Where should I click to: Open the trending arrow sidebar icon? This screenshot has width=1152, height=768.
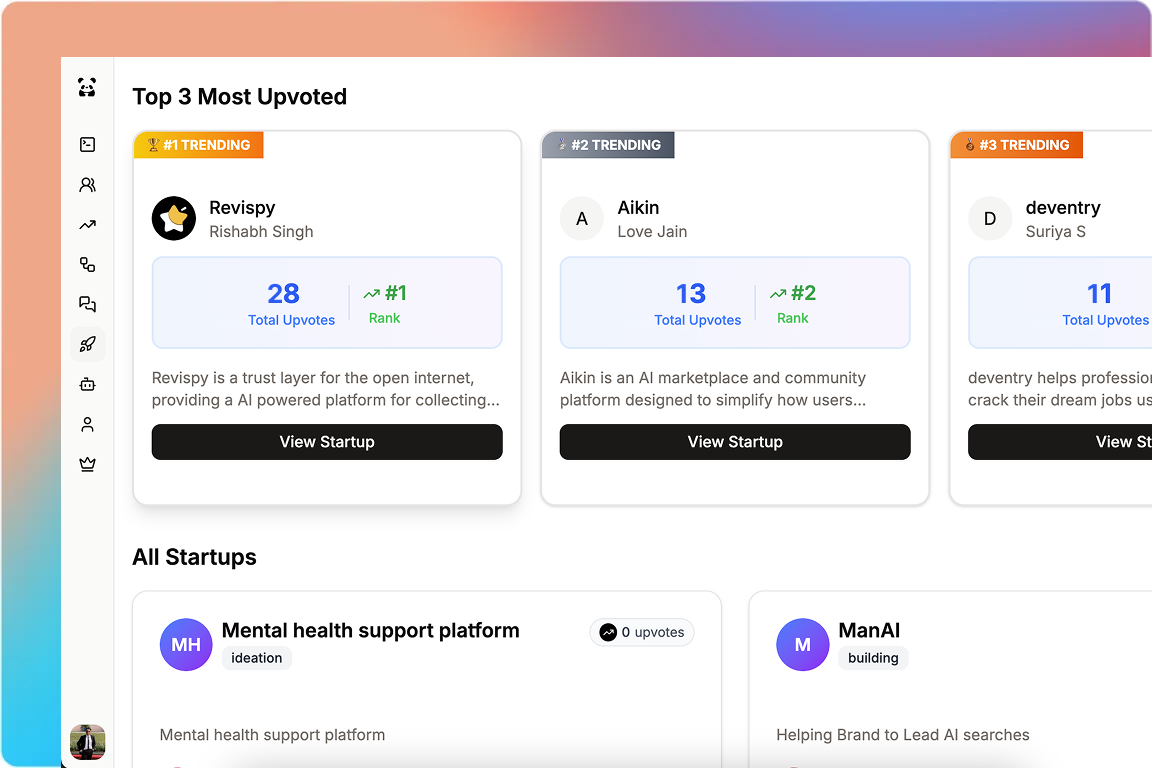pyautogui.click(x=87, y=225)
